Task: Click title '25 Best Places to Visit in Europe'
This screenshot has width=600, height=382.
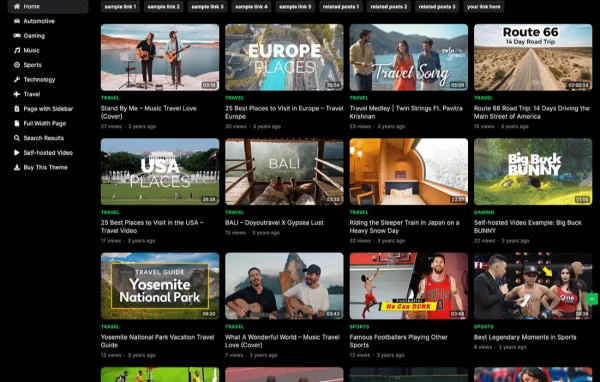Action: click(x=284, y=112)
